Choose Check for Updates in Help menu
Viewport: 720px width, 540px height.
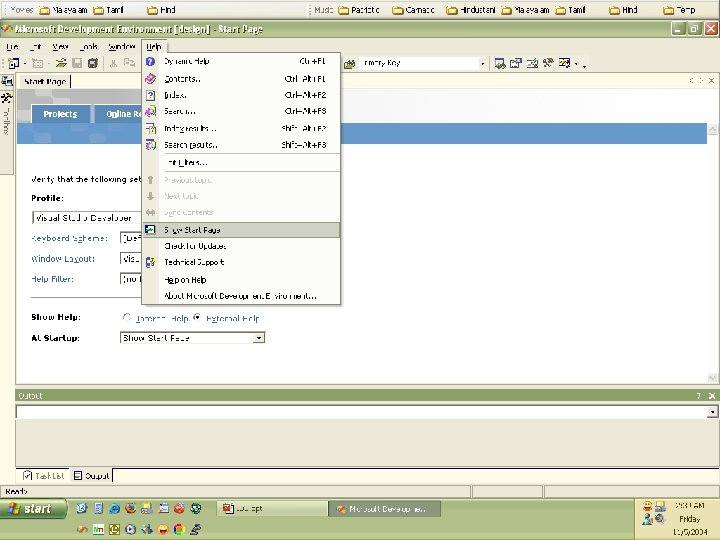coord(241,246)
